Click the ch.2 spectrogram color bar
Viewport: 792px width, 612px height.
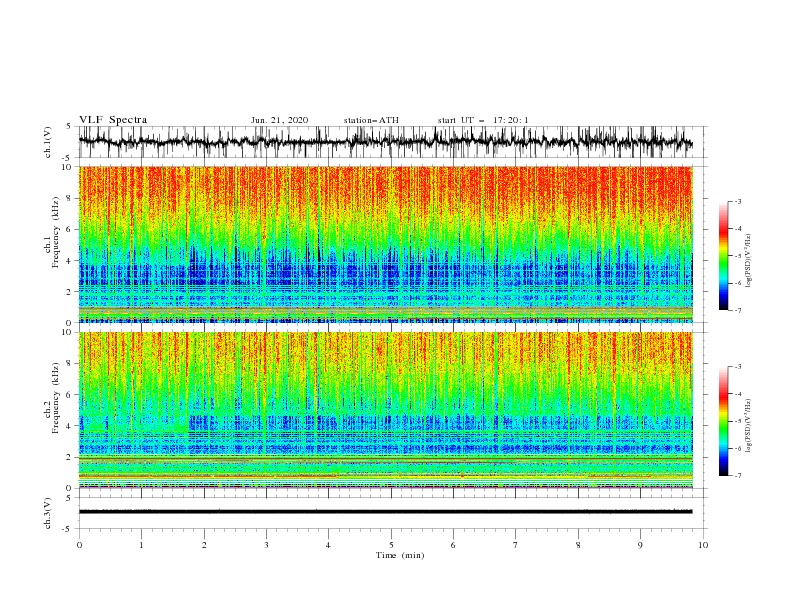723,421
